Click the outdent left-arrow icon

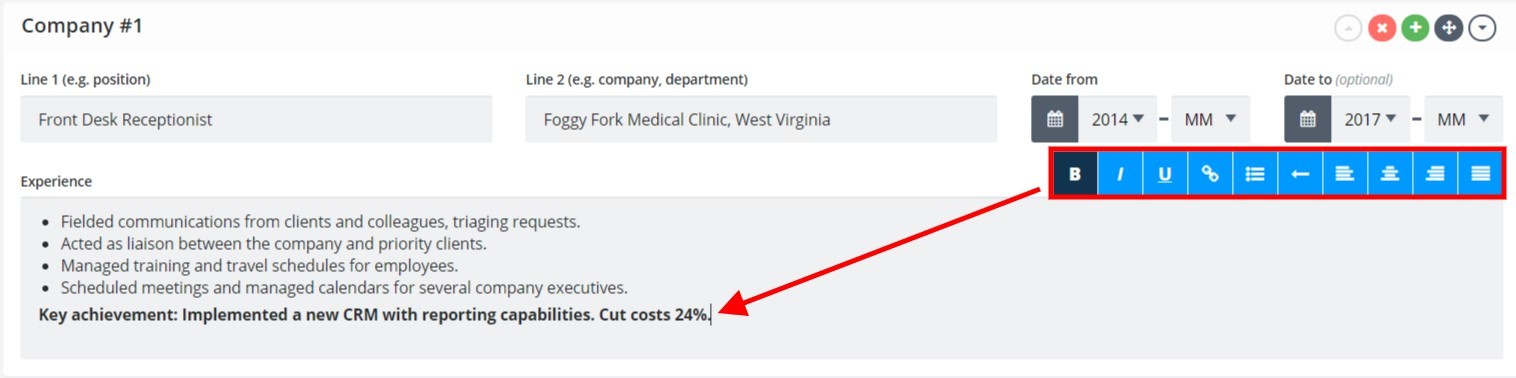tap(1300, 173)
